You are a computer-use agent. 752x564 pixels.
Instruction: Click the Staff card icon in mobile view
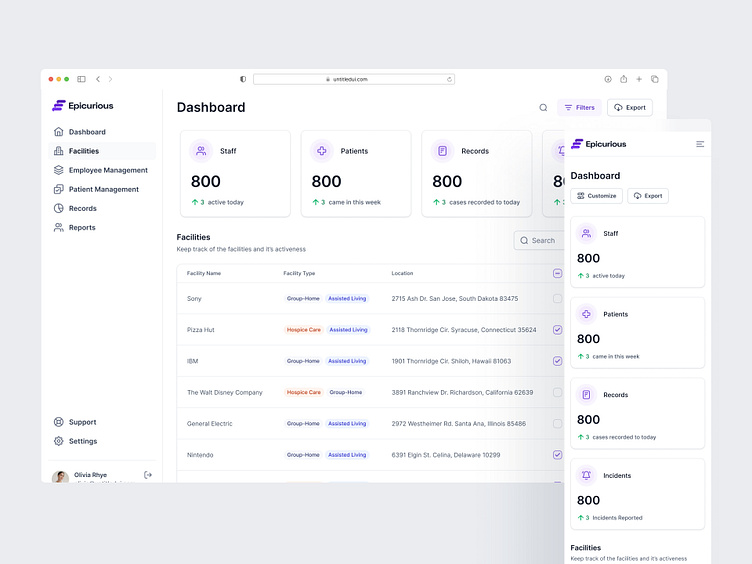click(x=586, y=234)
